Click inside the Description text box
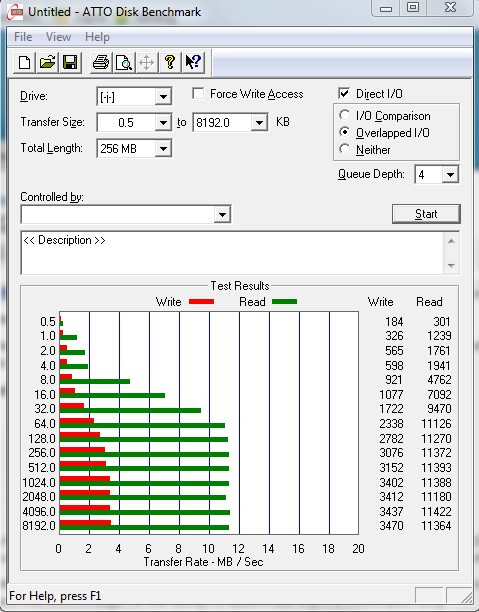The image size is (479, 612). tap(232, 253)
